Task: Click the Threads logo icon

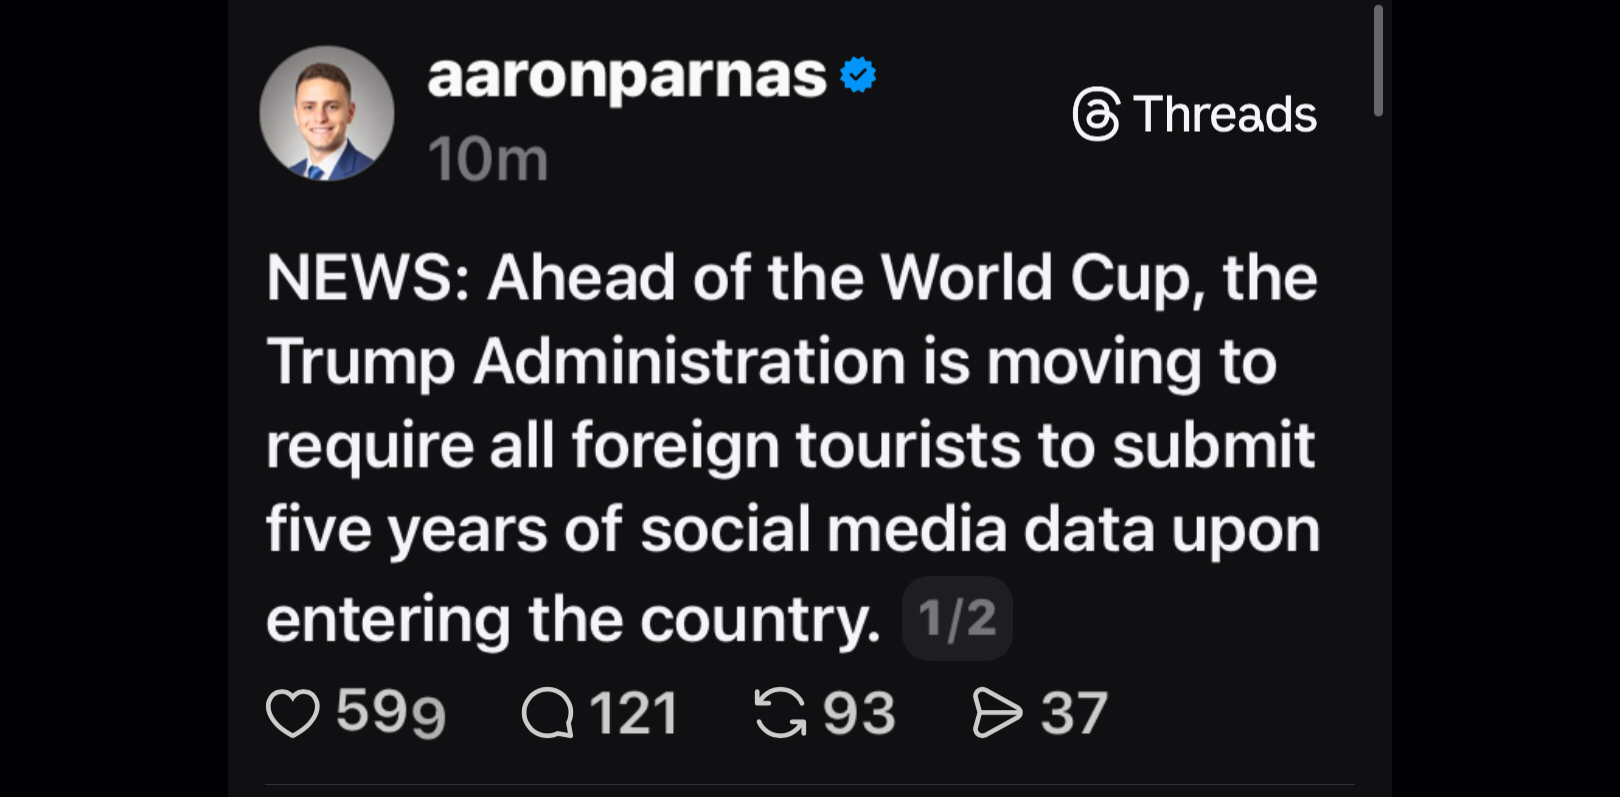Action: coord(1096,114)
